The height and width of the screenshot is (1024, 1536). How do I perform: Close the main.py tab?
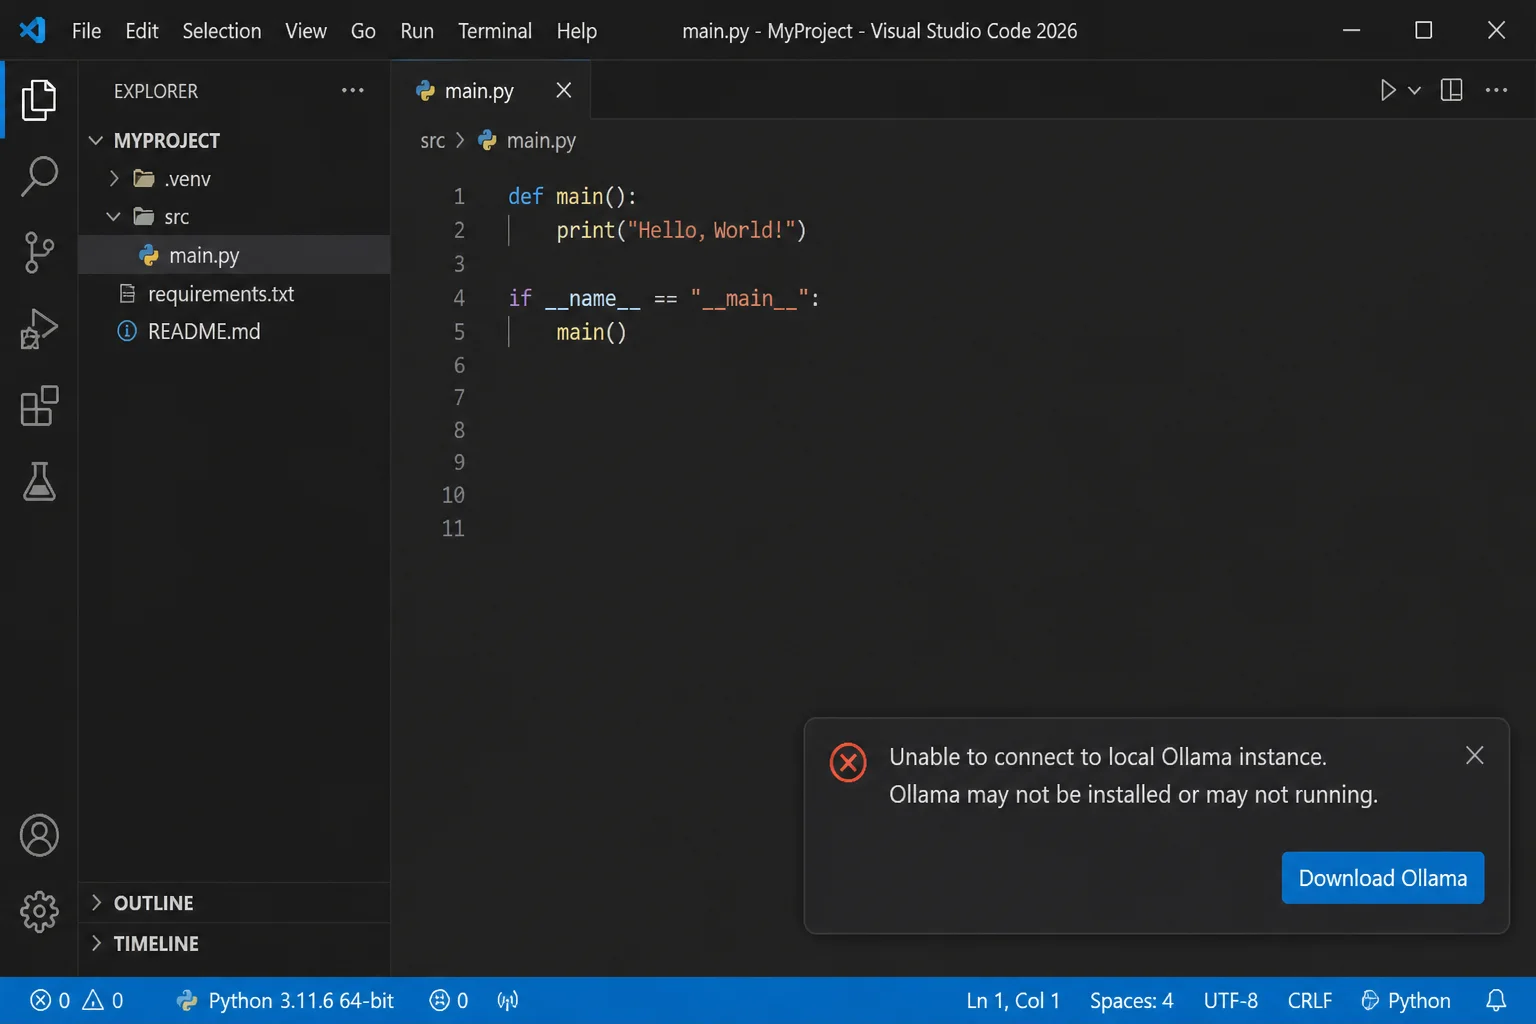coord(564,90)
